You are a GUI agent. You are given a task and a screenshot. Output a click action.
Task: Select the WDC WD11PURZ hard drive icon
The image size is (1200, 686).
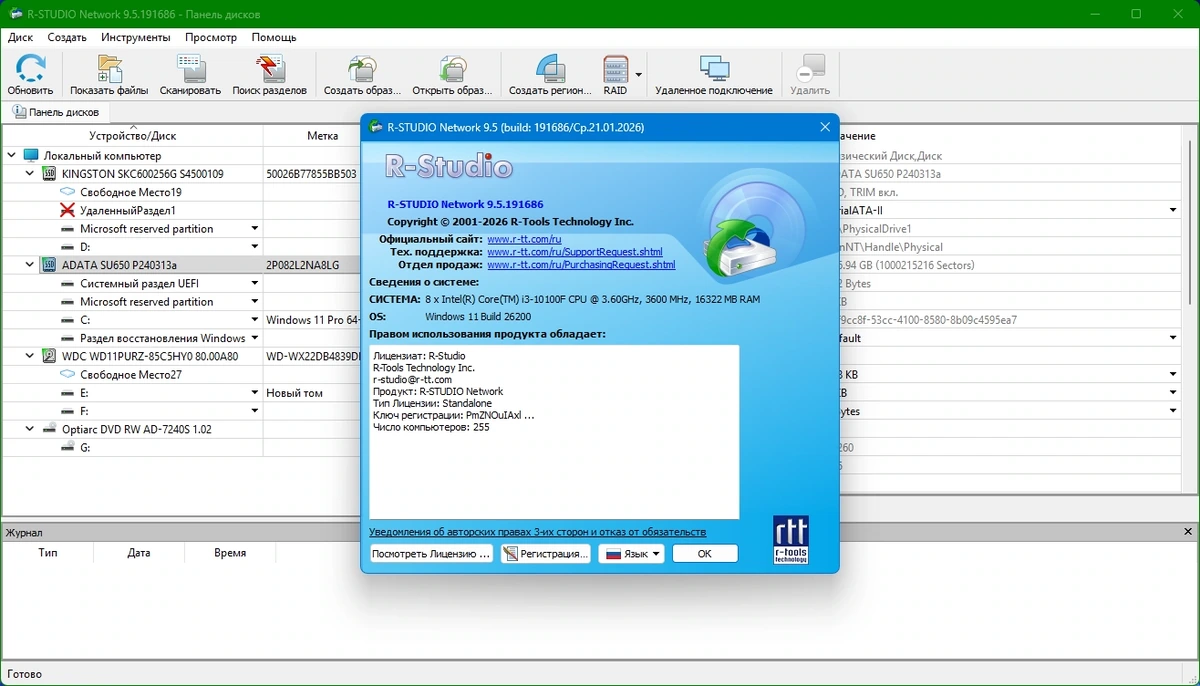point(49,356)
